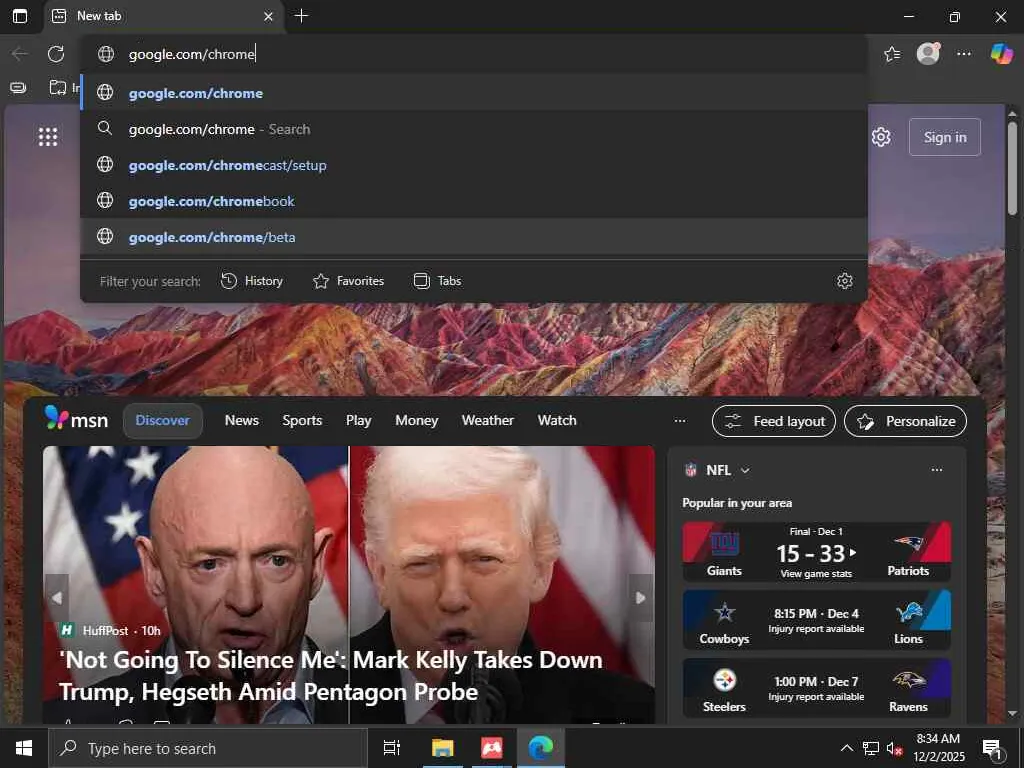The width and height of the screenshot is (1024, 768).
Task: Open the profile avatar icon
Action: [x=928, y=53]
